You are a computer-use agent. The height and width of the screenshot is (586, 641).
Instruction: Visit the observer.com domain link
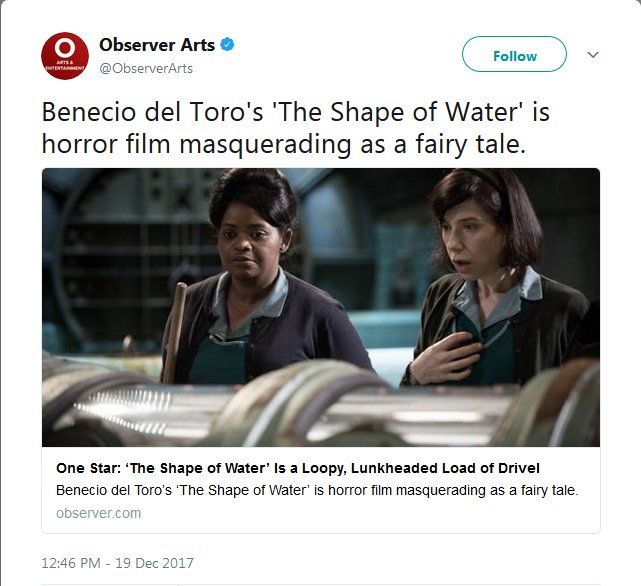(x=98, y=513)
